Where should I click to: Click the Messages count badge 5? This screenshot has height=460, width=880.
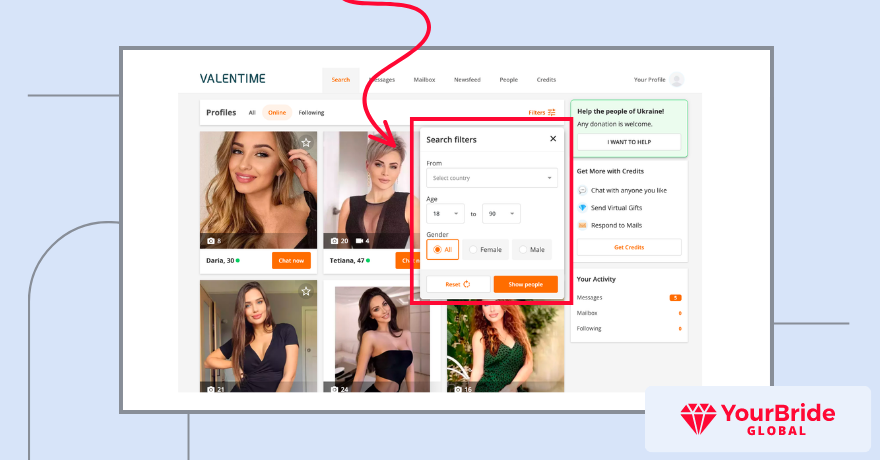tap(676, 298)
